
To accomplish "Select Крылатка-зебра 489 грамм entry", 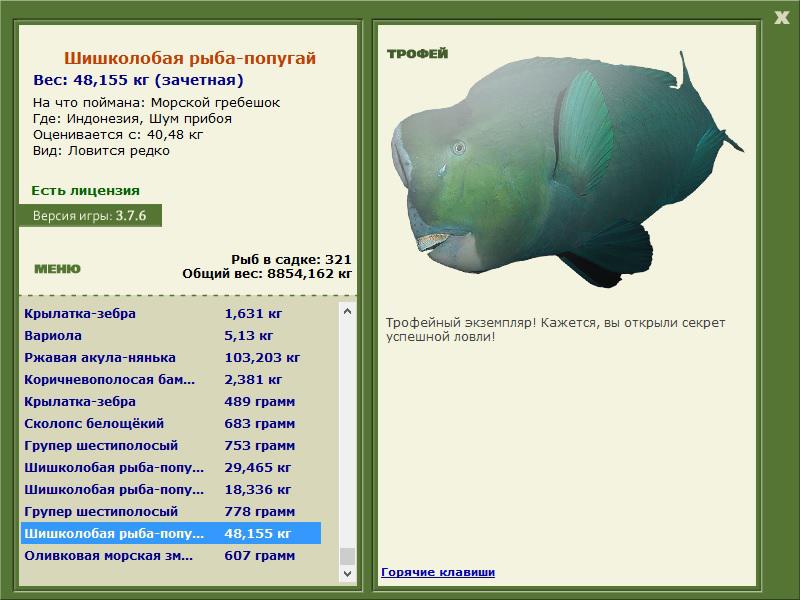I will coord(170,401).
